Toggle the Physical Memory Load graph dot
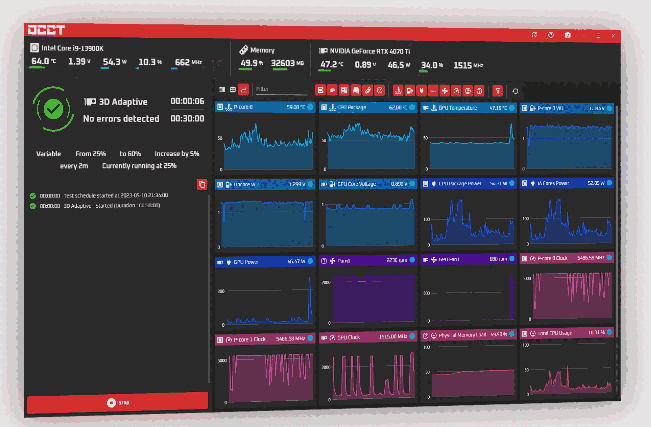The height and width of the screenshot is (427, 651). click(x=512, y=334)
